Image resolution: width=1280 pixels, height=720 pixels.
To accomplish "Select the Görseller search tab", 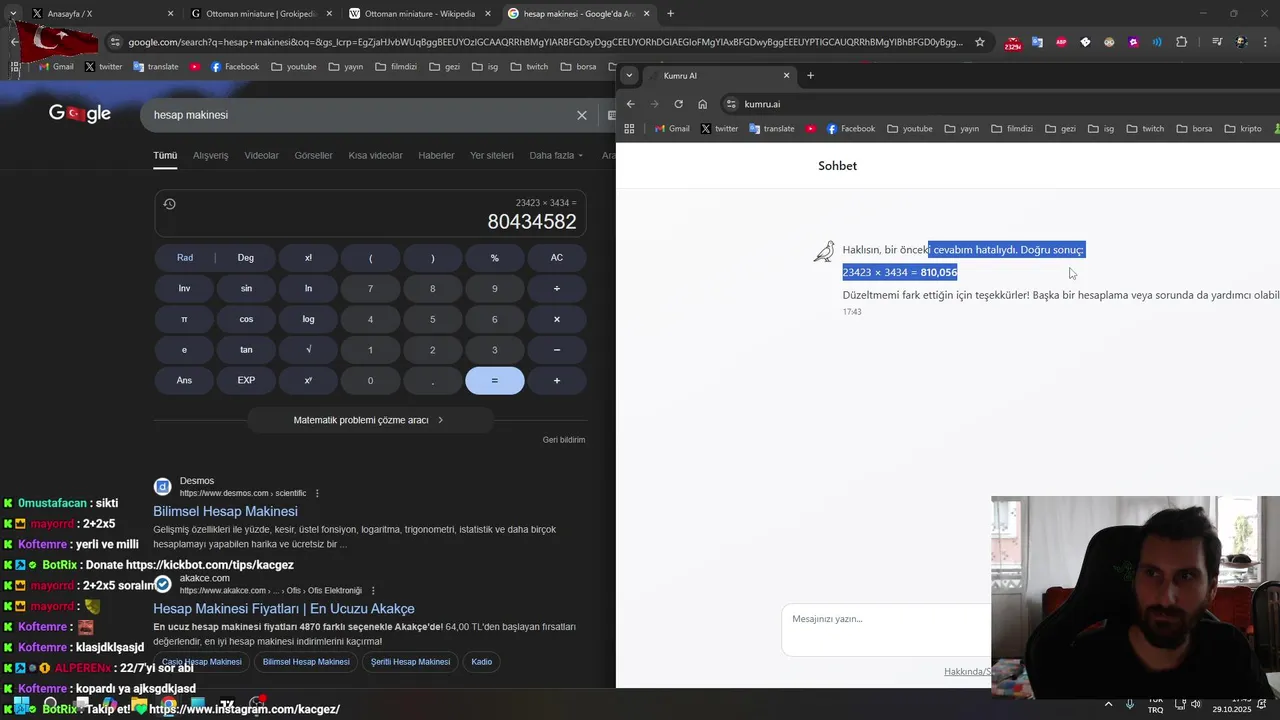I will 313,155.
